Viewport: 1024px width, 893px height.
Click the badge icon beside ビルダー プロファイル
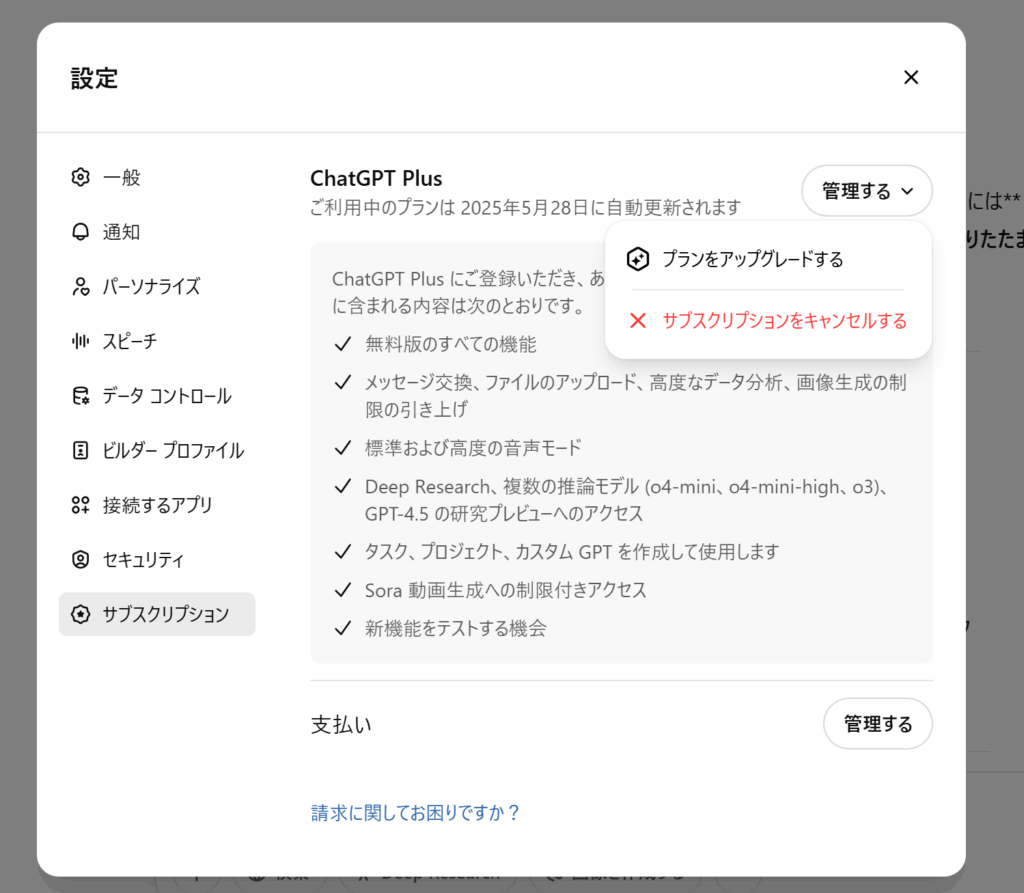pyautogui.click(x=80, y=450)
